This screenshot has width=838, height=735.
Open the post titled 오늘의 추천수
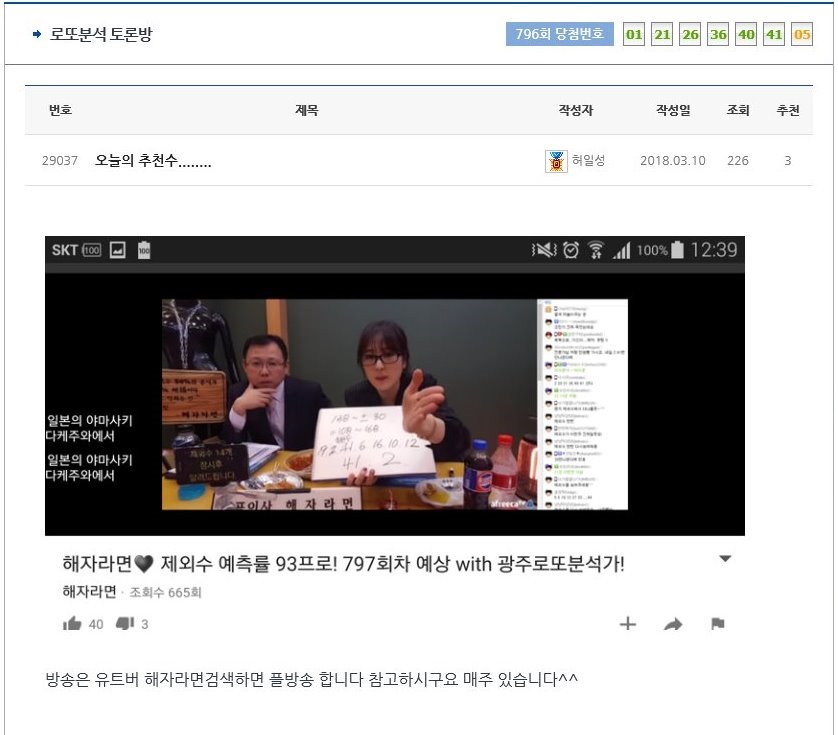tap(153, 161)
